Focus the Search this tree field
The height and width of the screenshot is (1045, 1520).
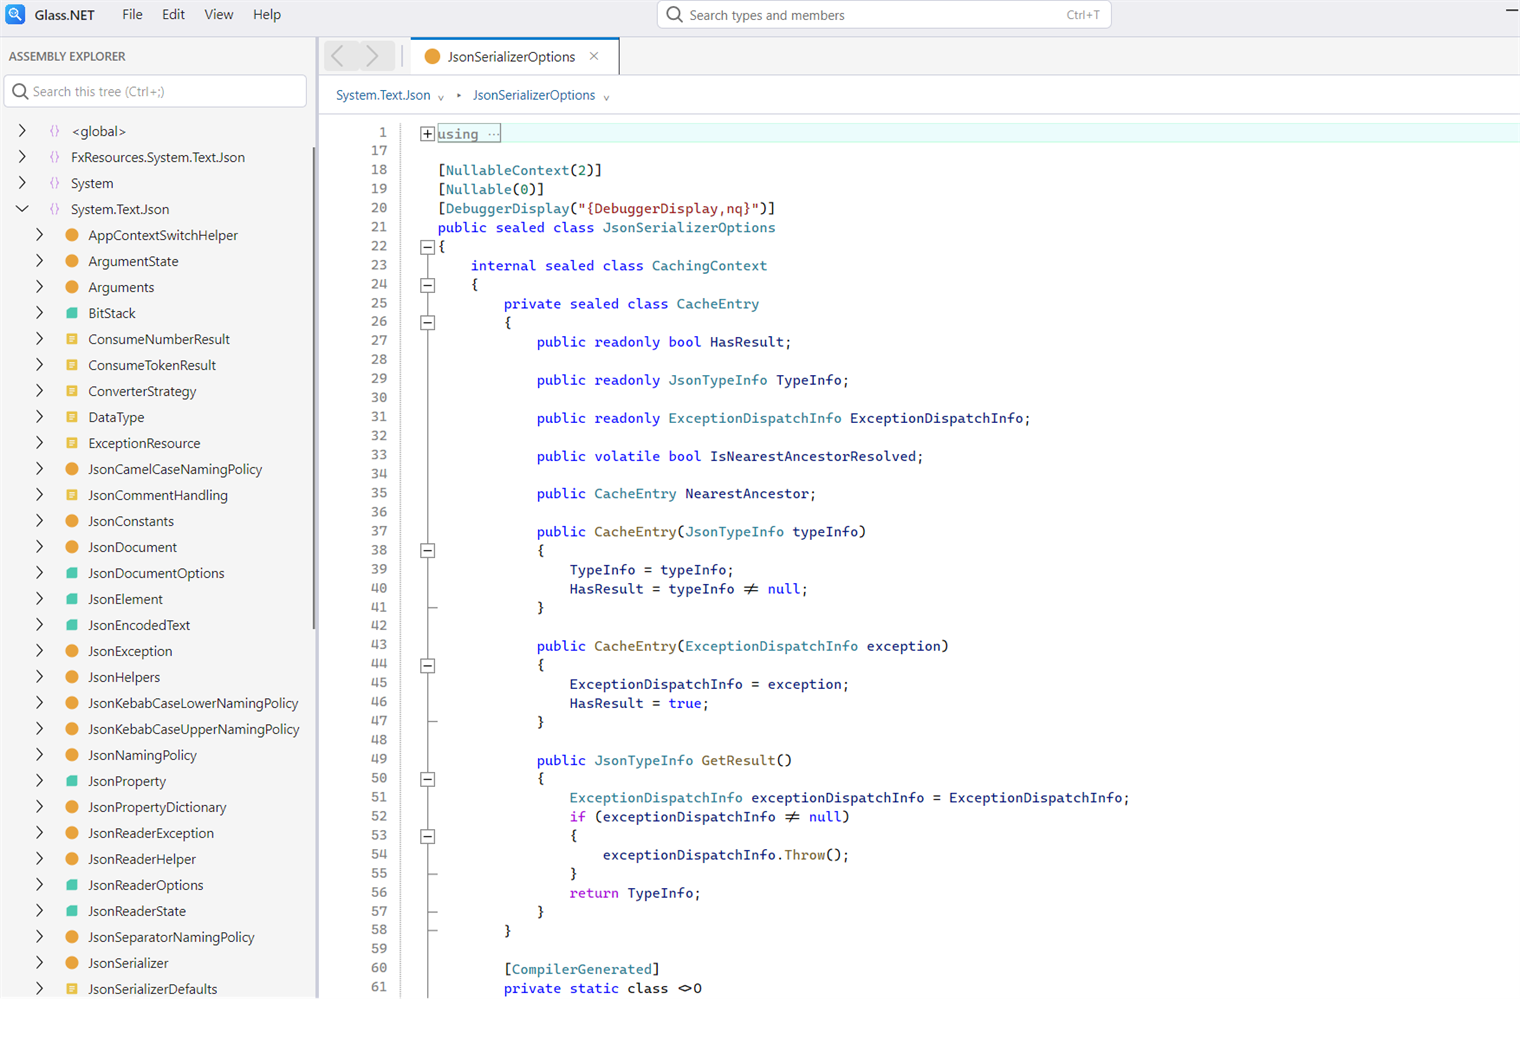click(156, 91)
